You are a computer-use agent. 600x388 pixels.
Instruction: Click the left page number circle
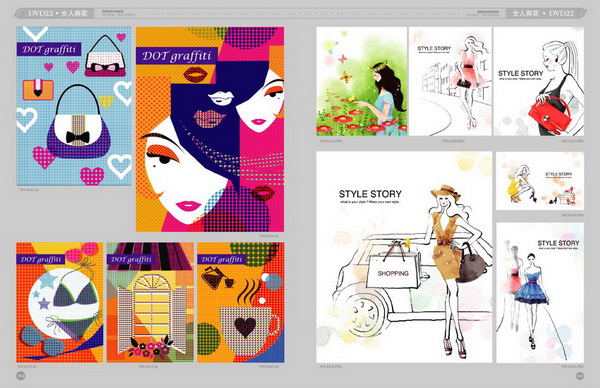pos(21,375)
